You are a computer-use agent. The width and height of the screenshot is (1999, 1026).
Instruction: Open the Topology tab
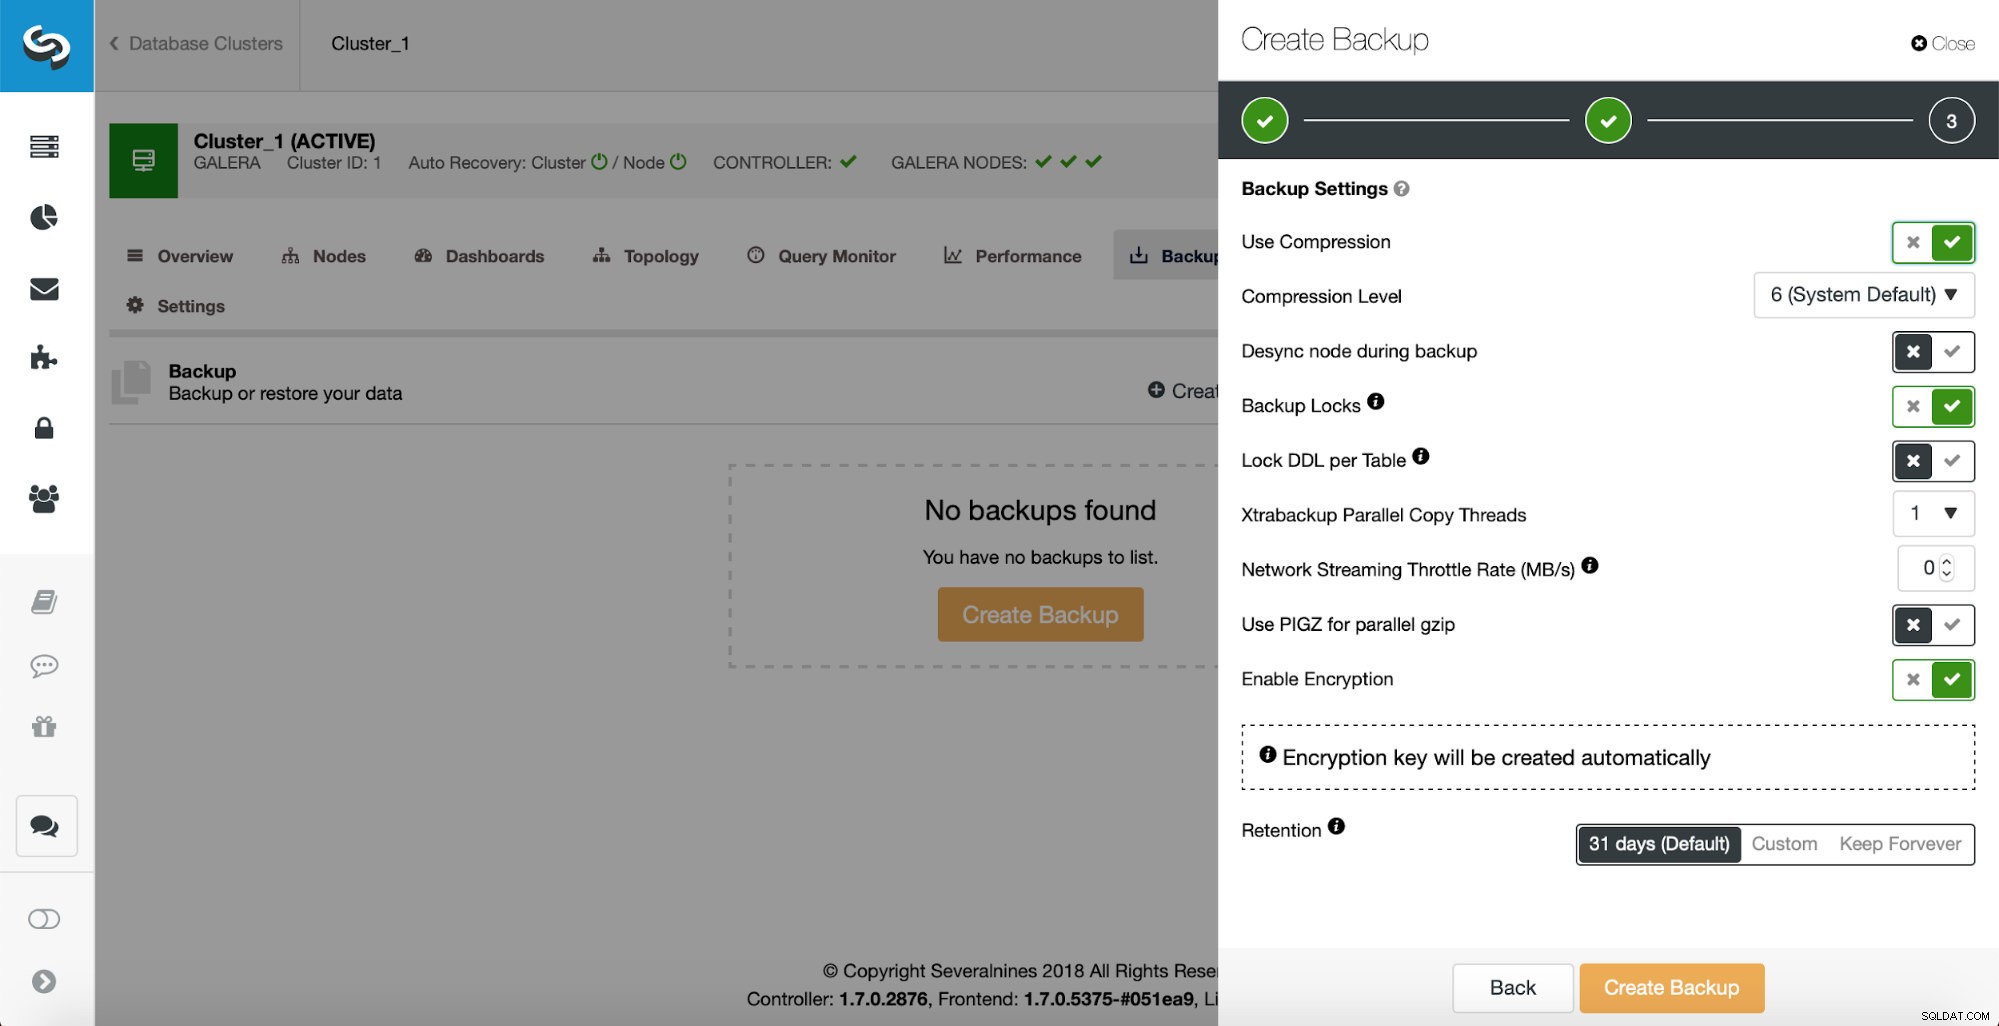[645, 256]
